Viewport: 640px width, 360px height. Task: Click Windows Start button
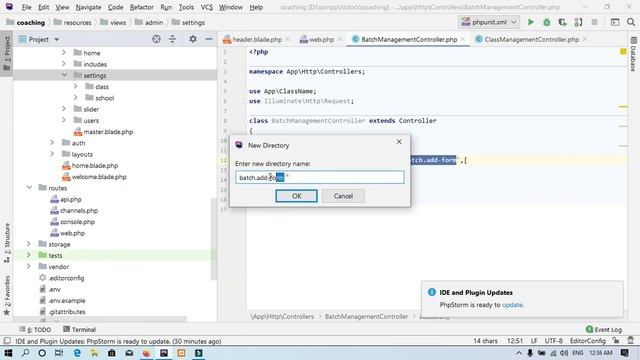(x=8, y=353)
